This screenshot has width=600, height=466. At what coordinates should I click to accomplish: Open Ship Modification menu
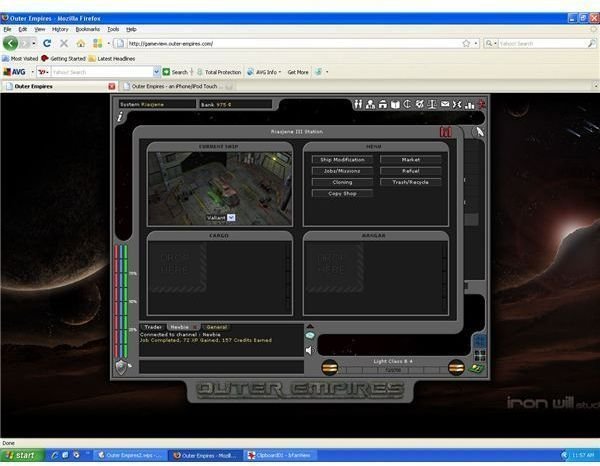point(342,160)
